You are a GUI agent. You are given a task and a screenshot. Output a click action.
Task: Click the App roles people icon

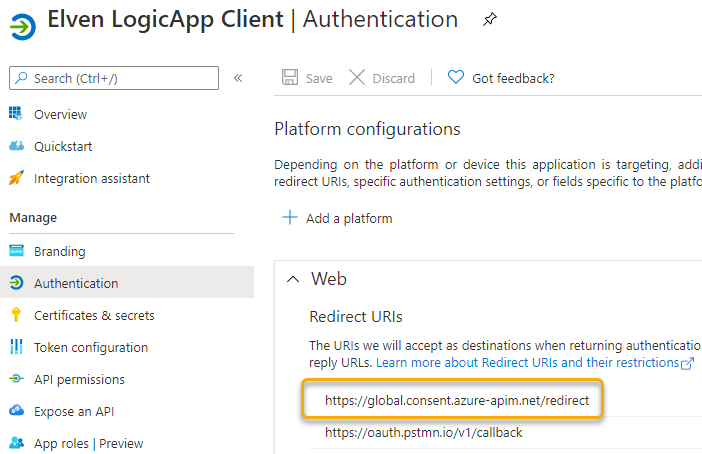[17, 442]
